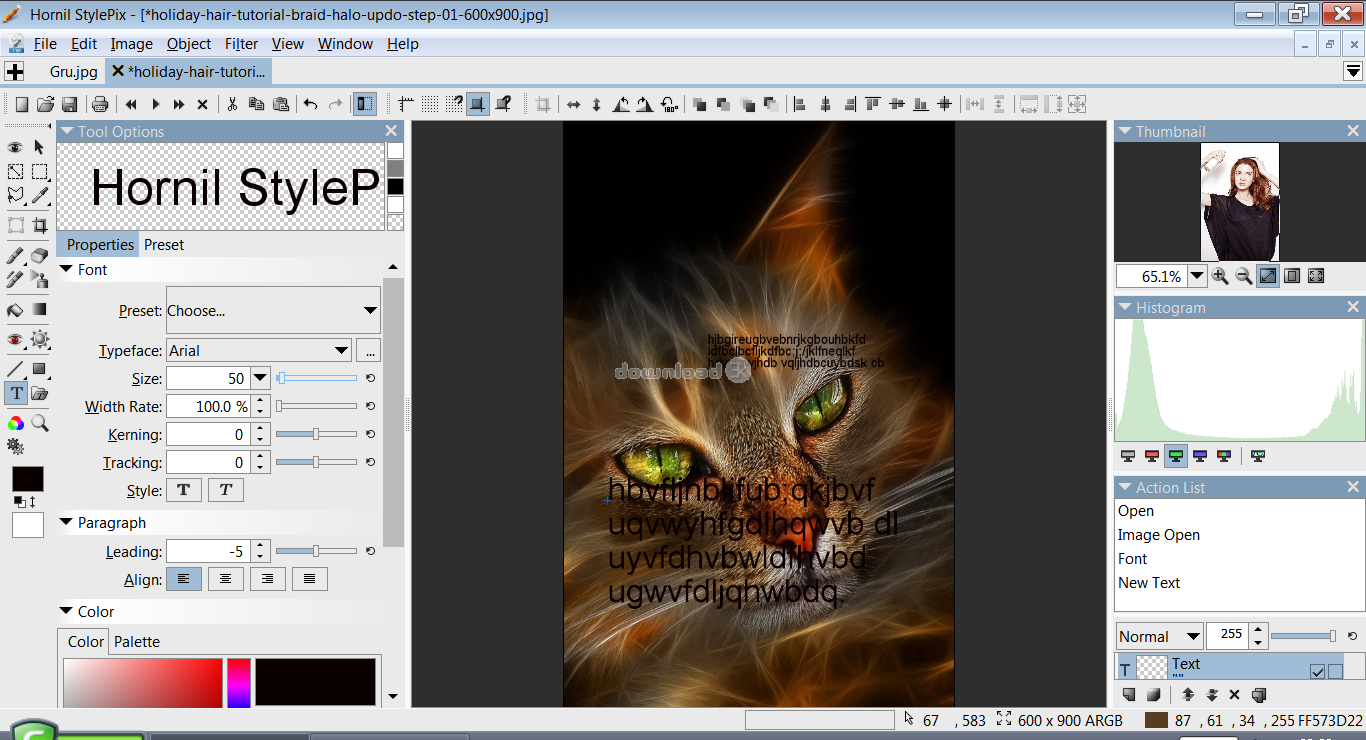Click the Zoom in magnifier under thumbnail
Image resolution: width=1366 pixels, height=740 pixels.
[1220, 276]
